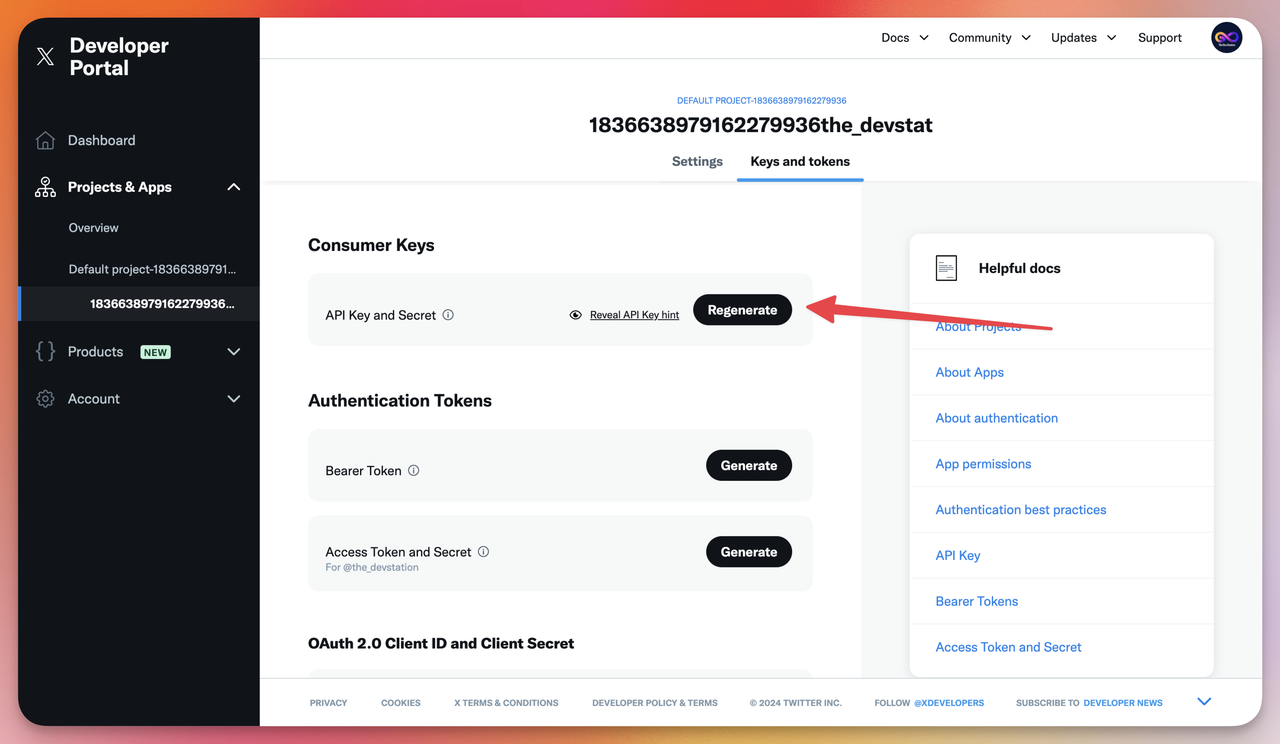Open the Dashboard home icon
Viewport: 1280px width, 744px height.
point(45,141)
